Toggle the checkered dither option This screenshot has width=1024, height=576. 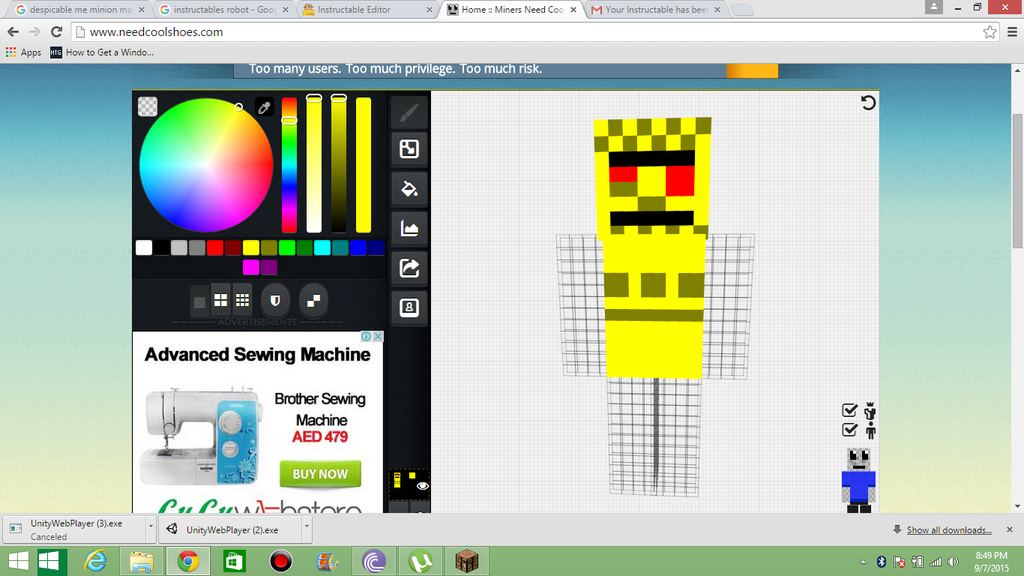[x=313, y=300]
